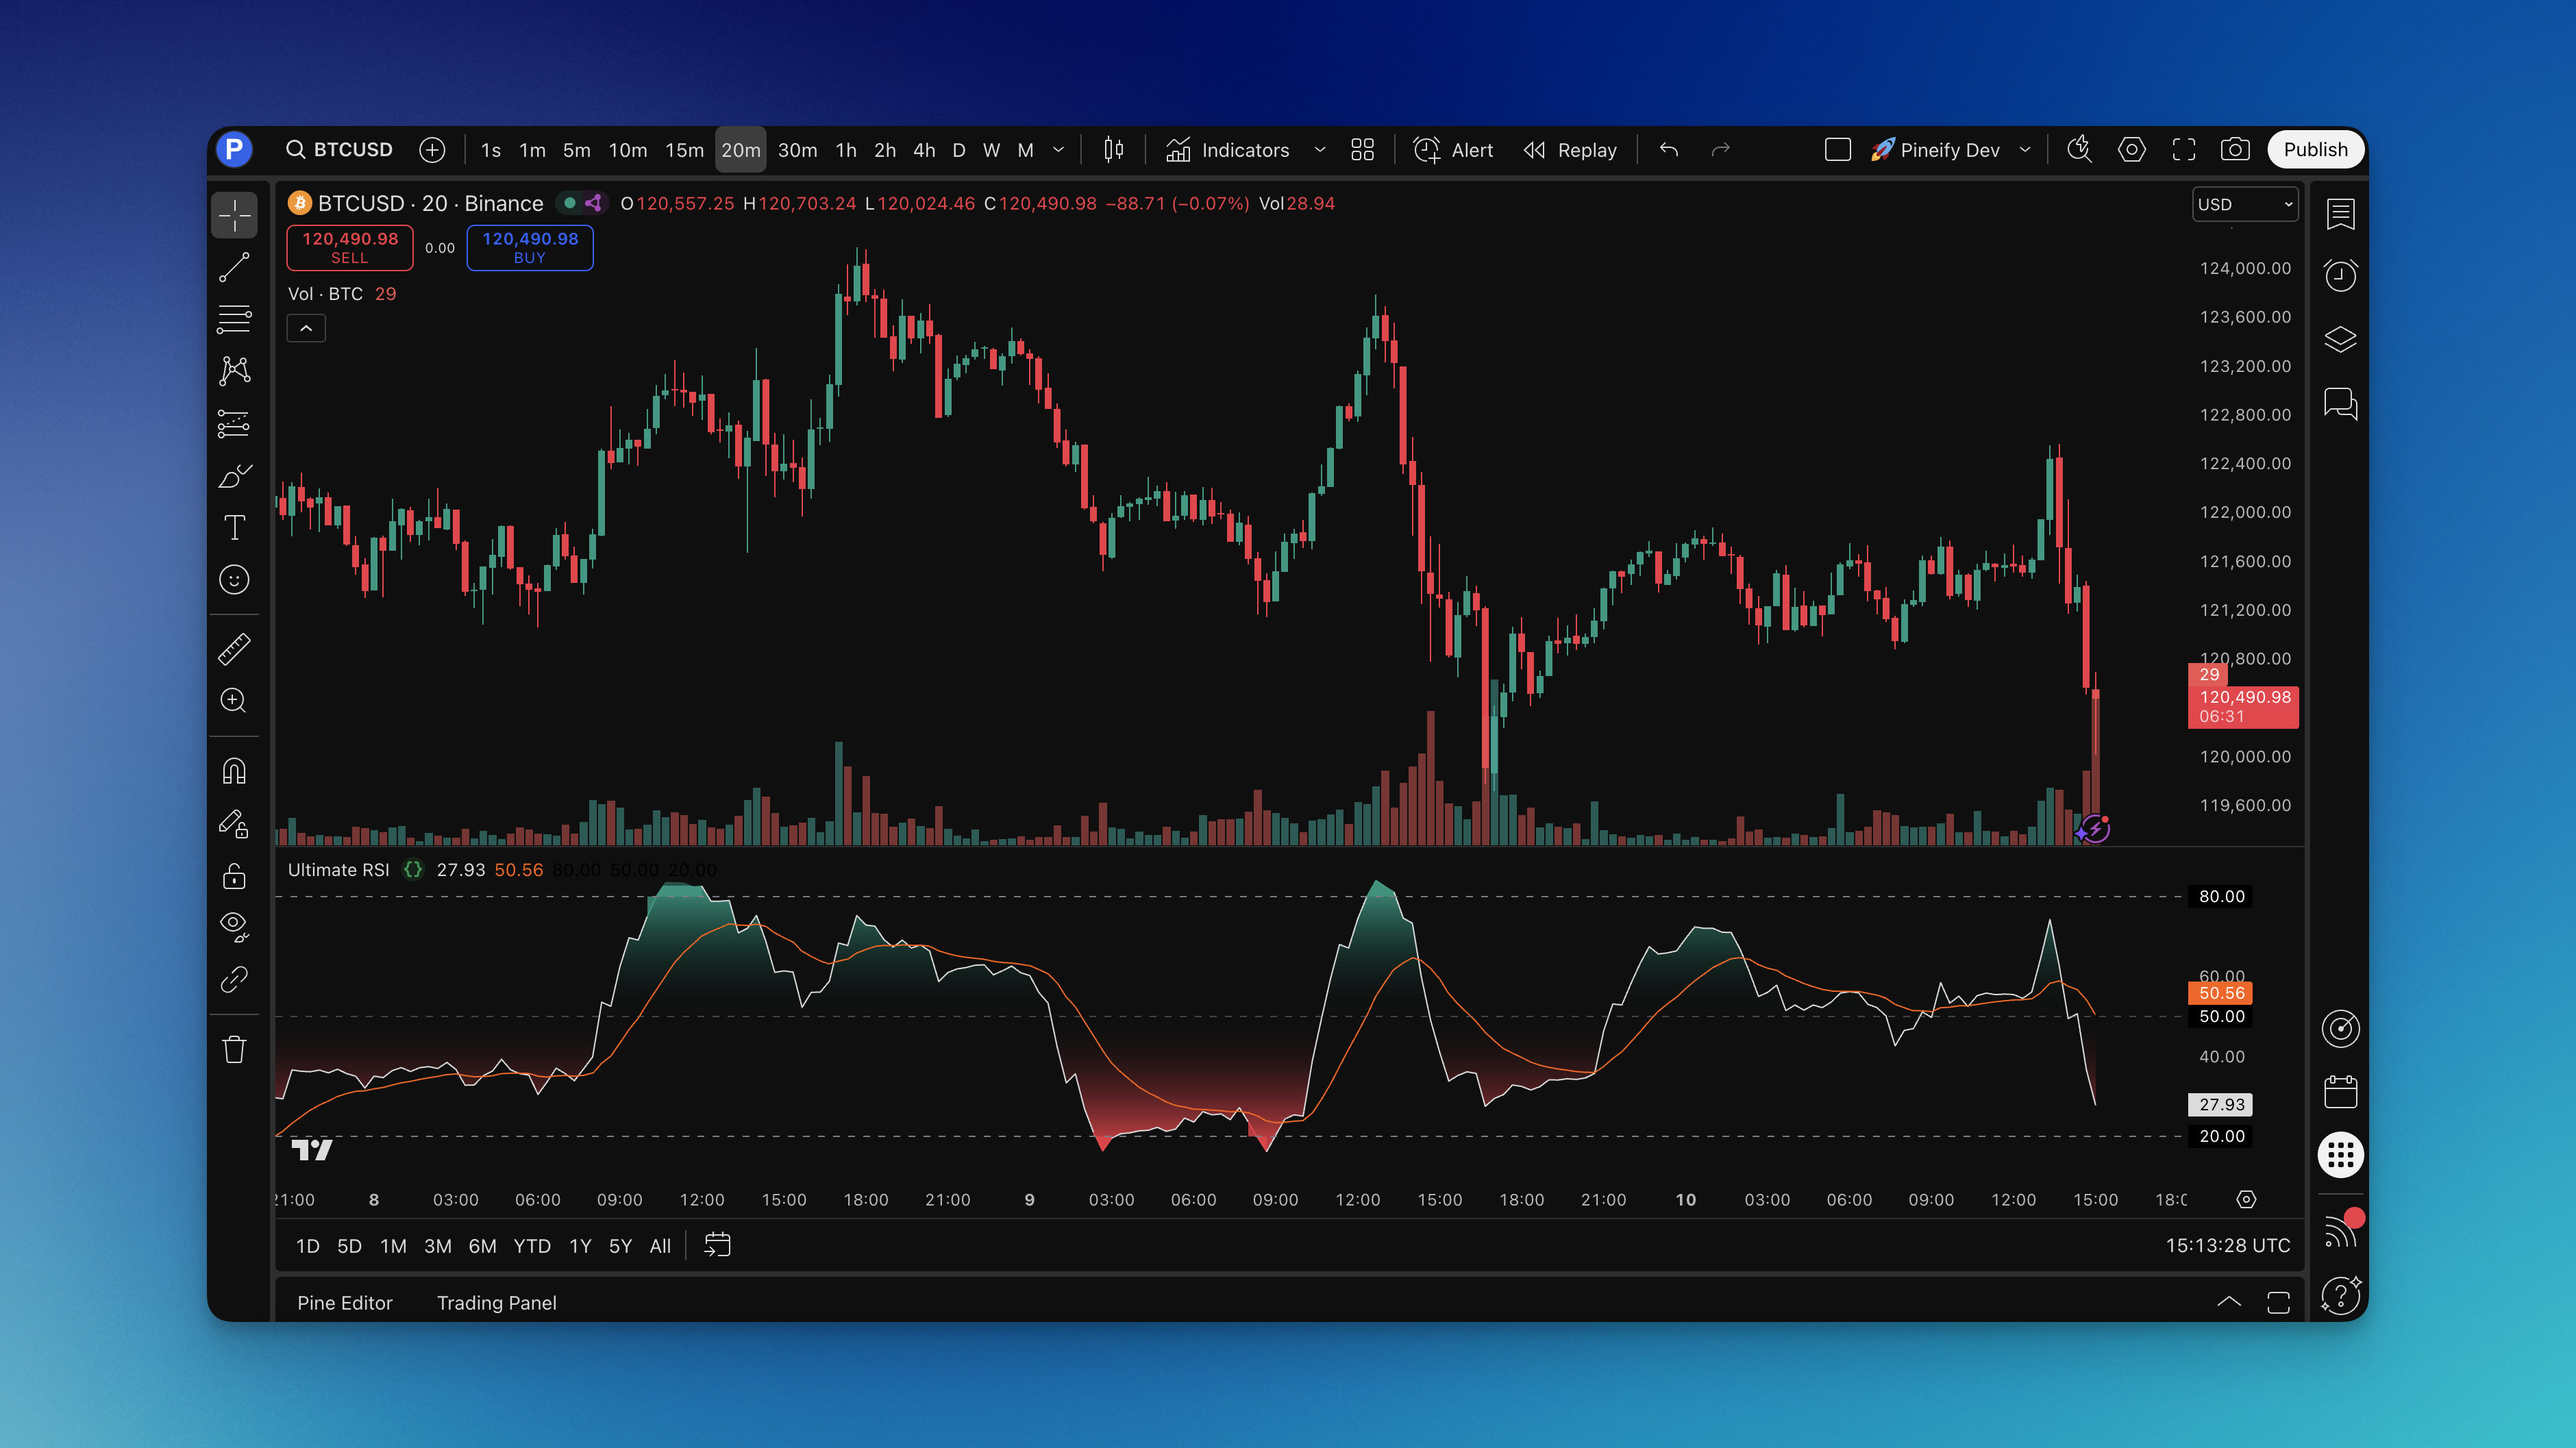Viewport: 2576px width, 1448px height.
Task: Select the Fibonacci retracement tool
Action: point(234,319)
